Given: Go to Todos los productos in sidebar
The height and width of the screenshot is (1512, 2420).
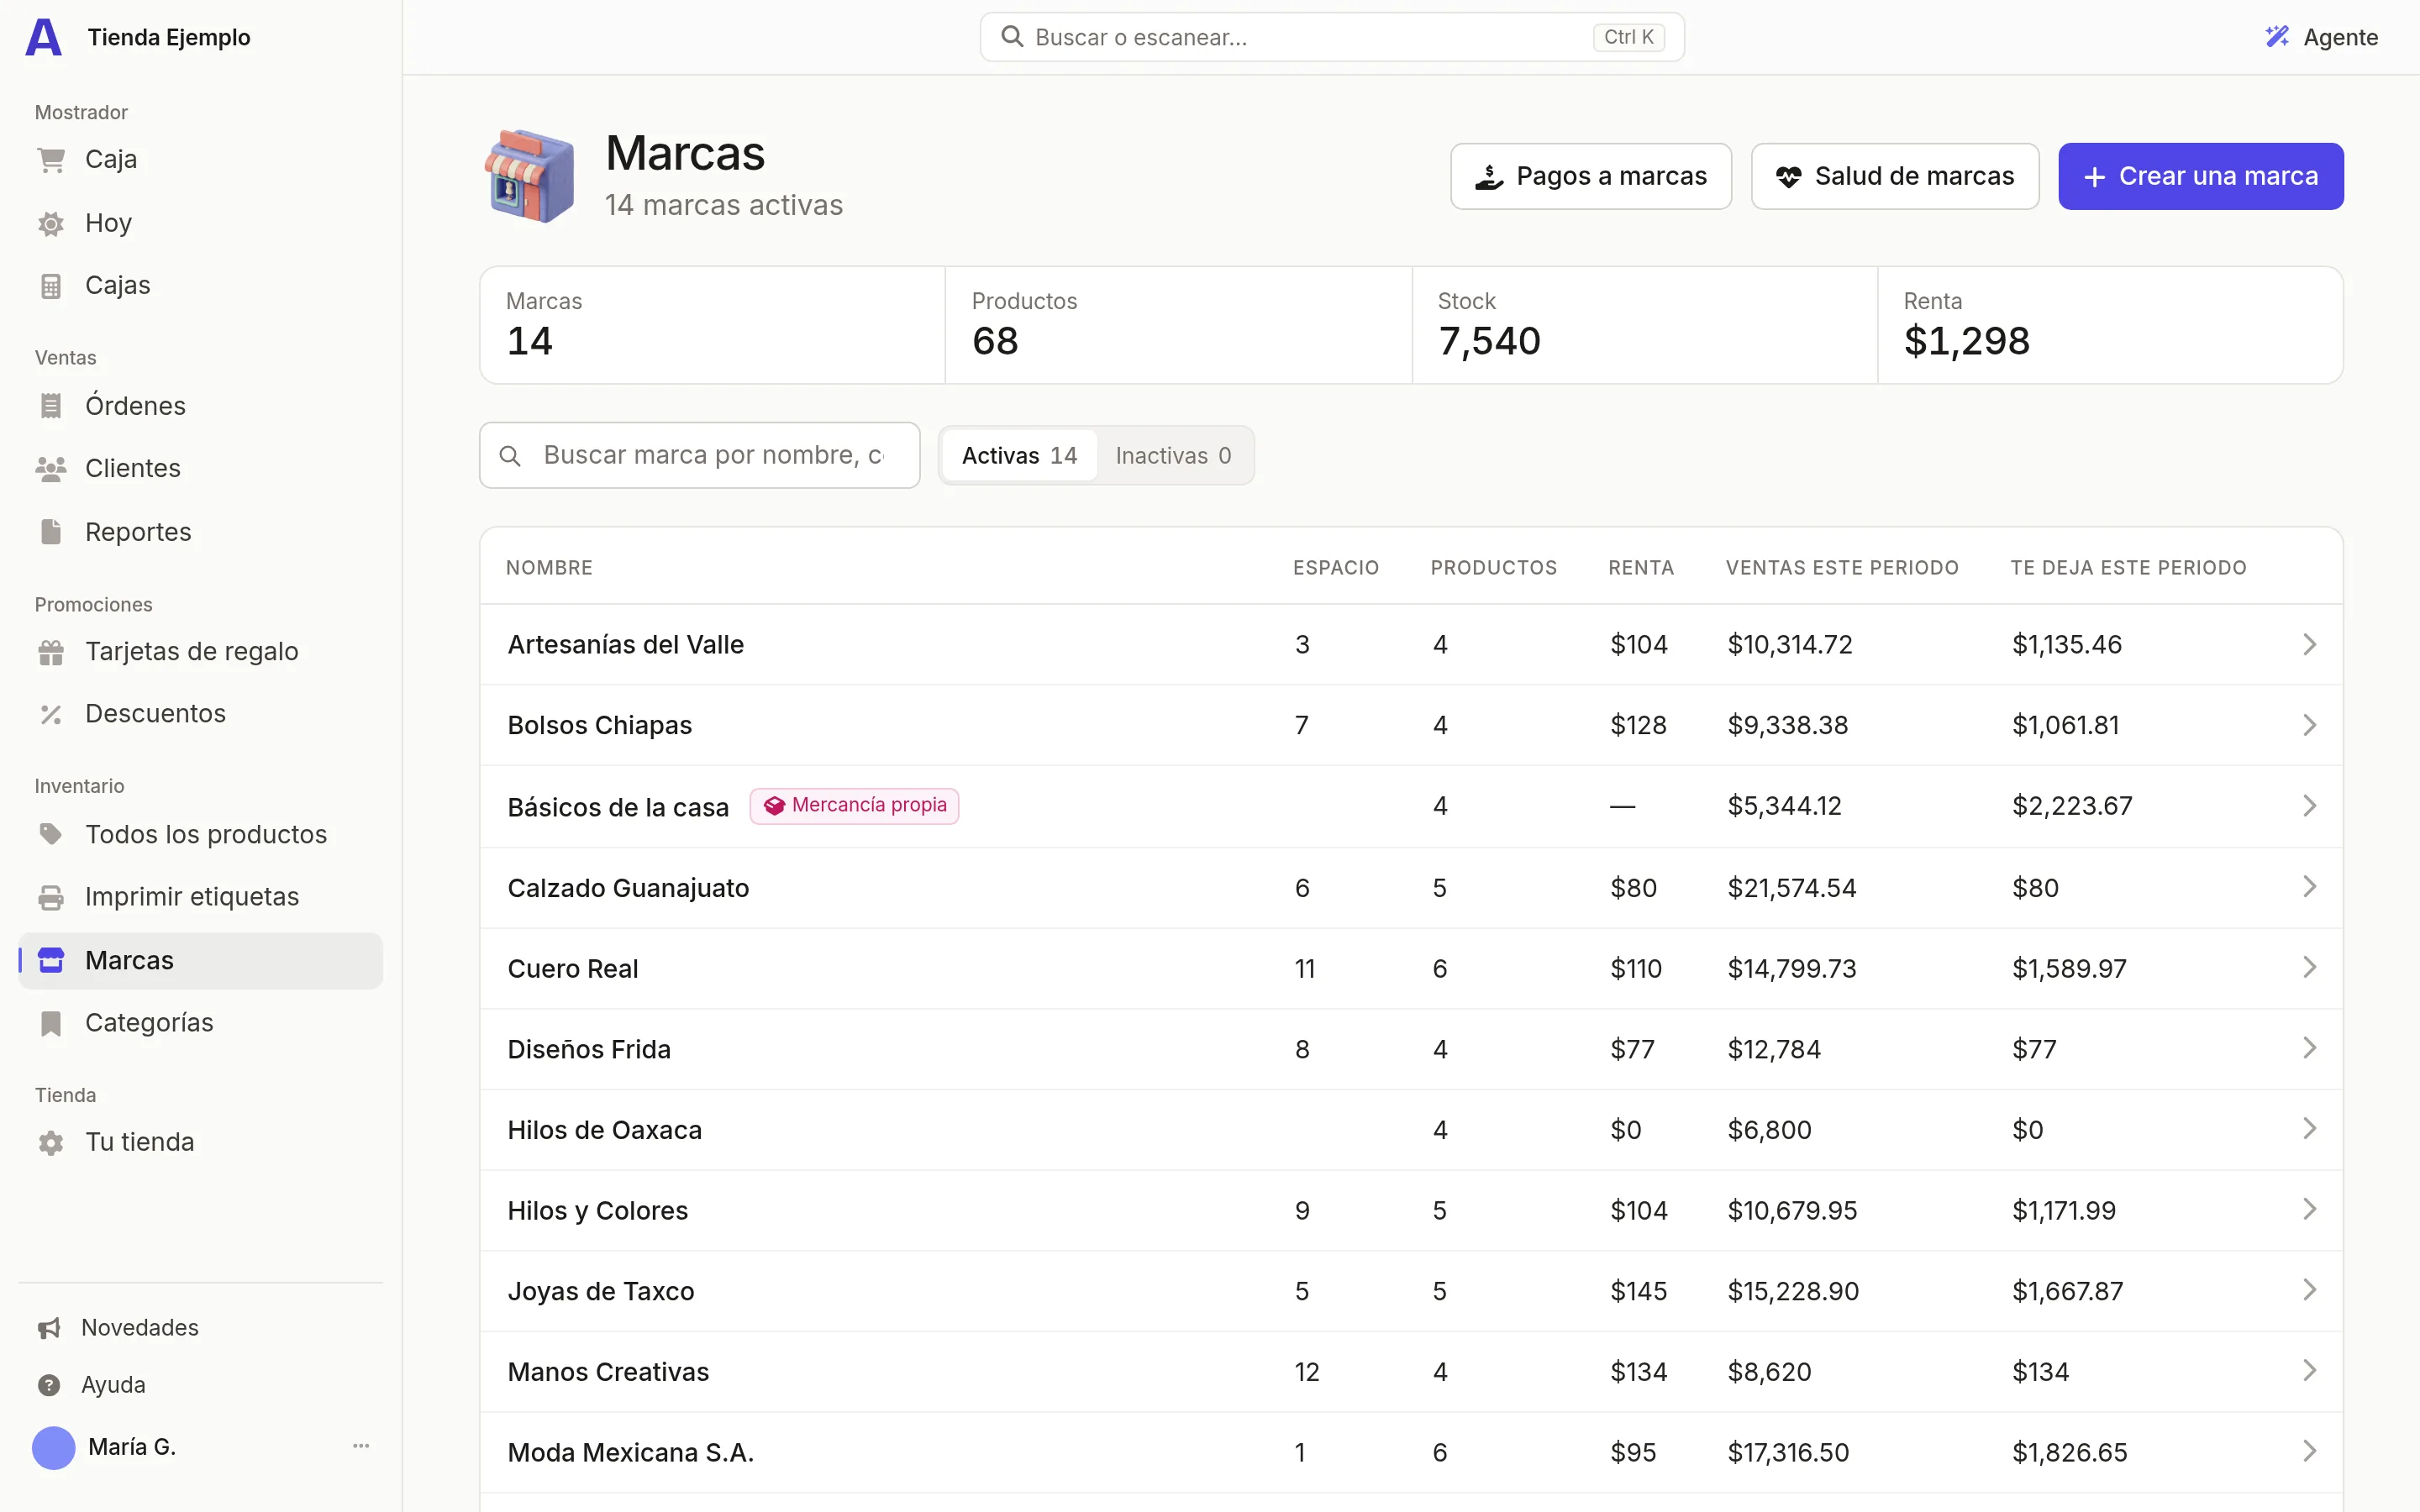Looking at the screenshot, I should click(200, 834).
